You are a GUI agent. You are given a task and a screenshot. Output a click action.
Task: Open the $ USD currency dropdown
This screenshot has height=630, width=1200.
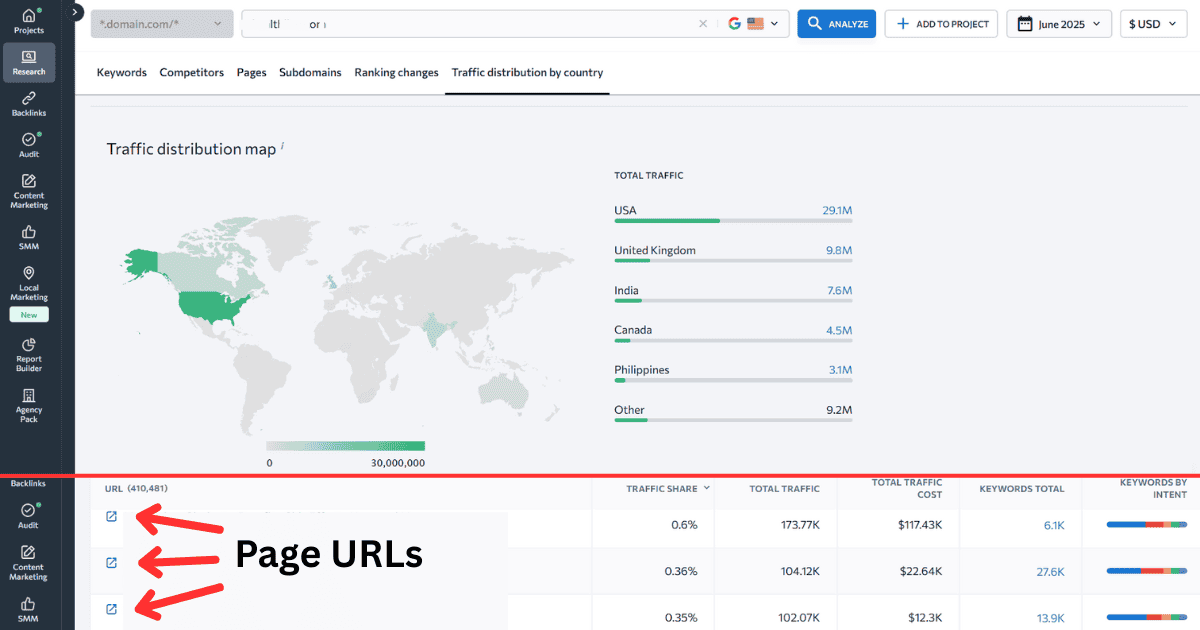point(1151,24)
